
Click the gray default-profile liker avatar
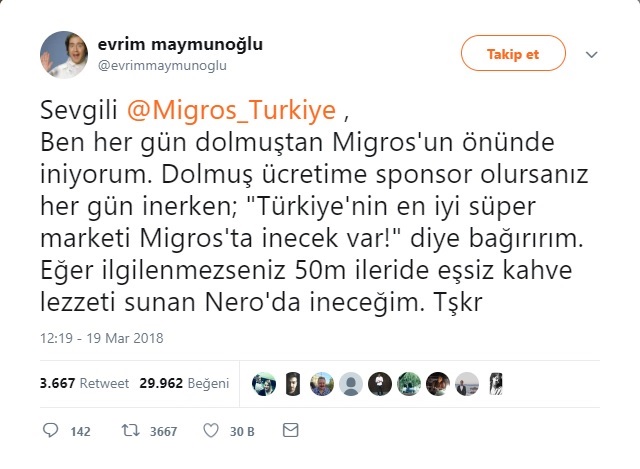point(351,384)
